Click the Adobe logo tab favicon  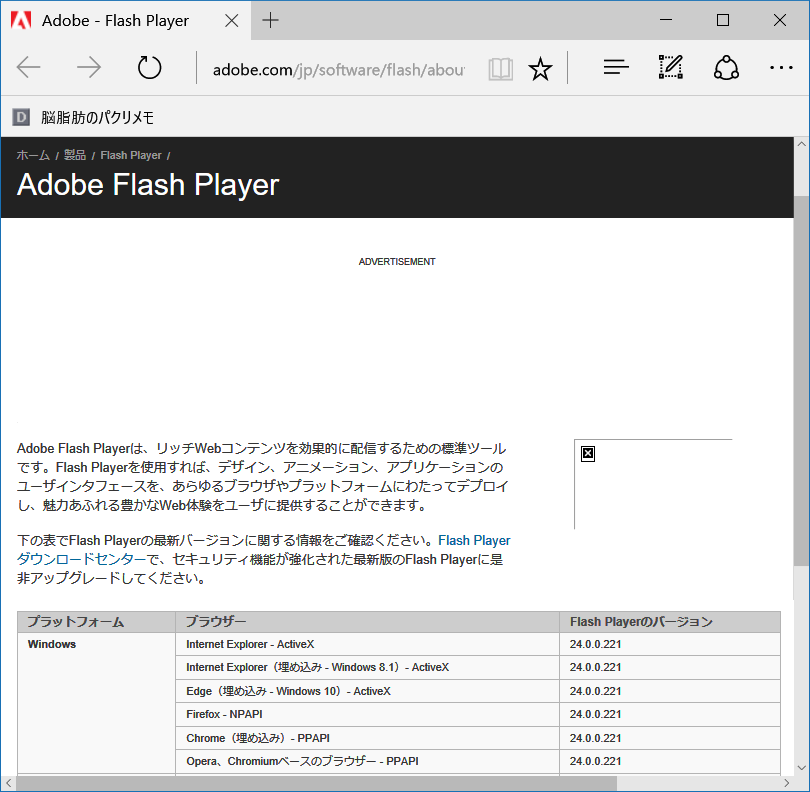21,21
